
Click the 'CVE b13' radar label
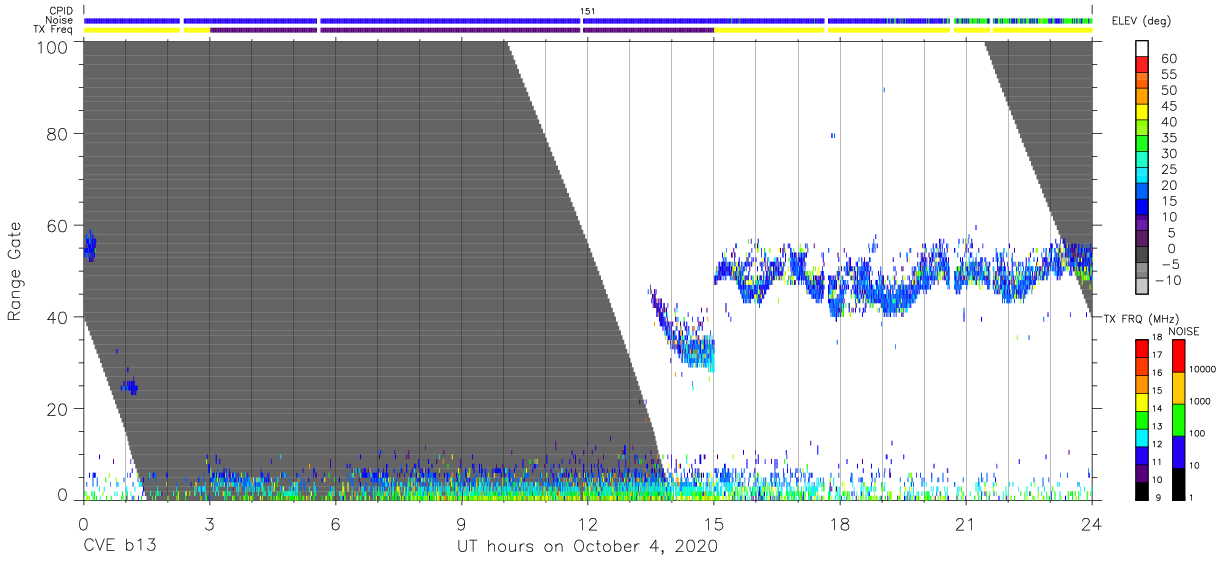pyautogui.click(x=119, y=547)
